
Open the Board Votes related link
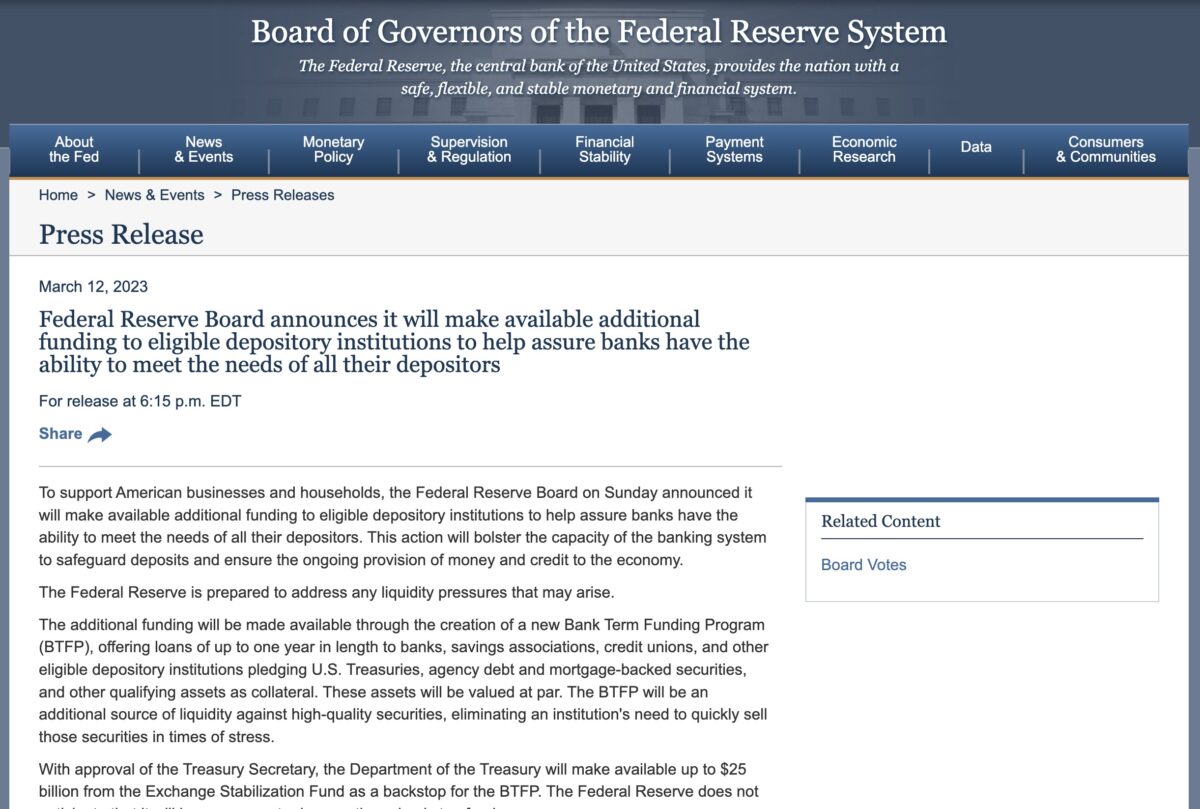864,565
